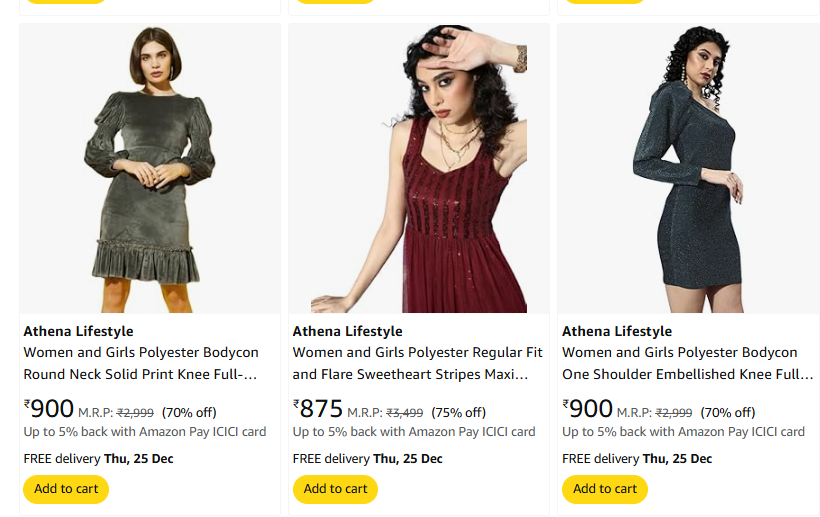
Task: Click the struck-through ₹3,499 M.R.P.
Action: (404, 412)
